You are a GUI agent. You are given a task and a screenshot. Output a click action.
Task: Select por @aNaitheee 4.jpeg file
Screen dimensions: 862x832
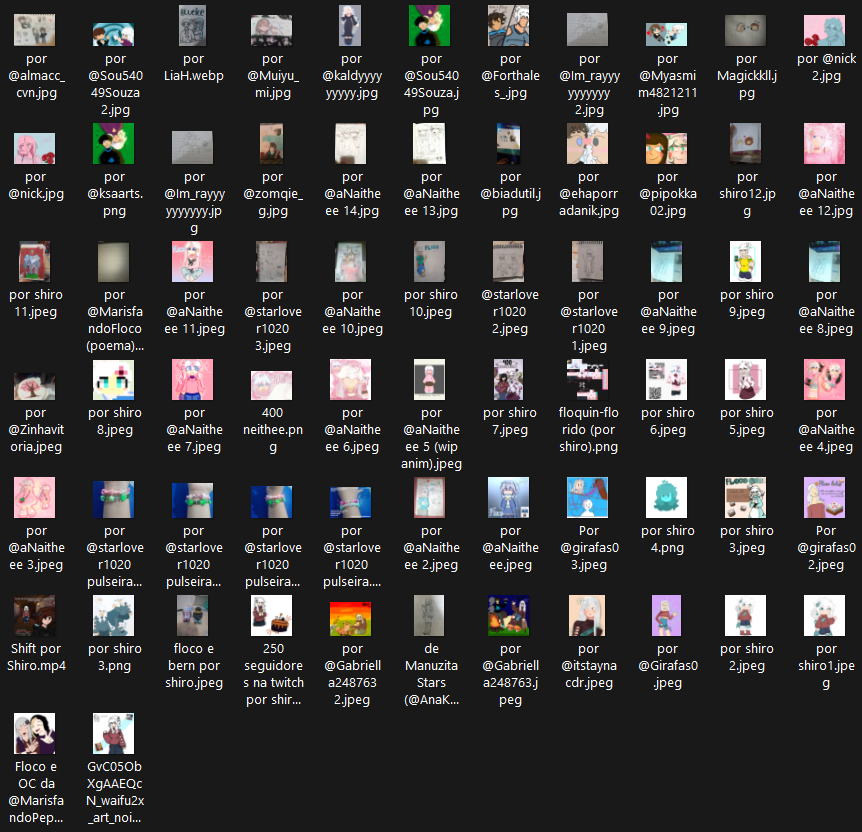click(825, 380)
